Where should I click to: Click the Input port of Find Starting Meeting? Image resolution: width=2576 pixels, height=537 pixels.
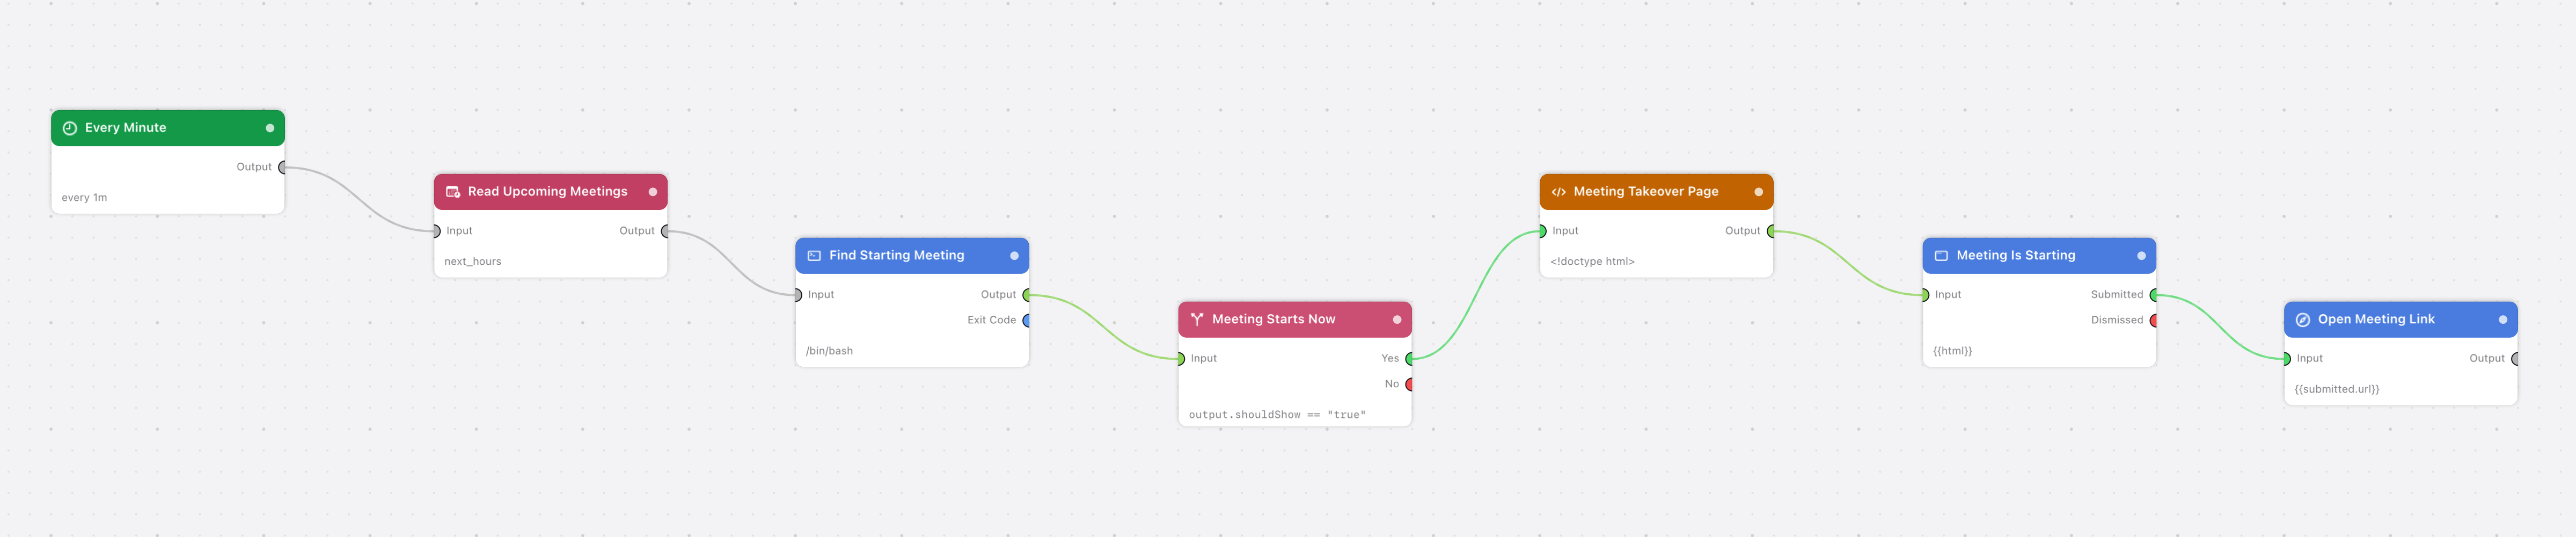pos(798,295)
